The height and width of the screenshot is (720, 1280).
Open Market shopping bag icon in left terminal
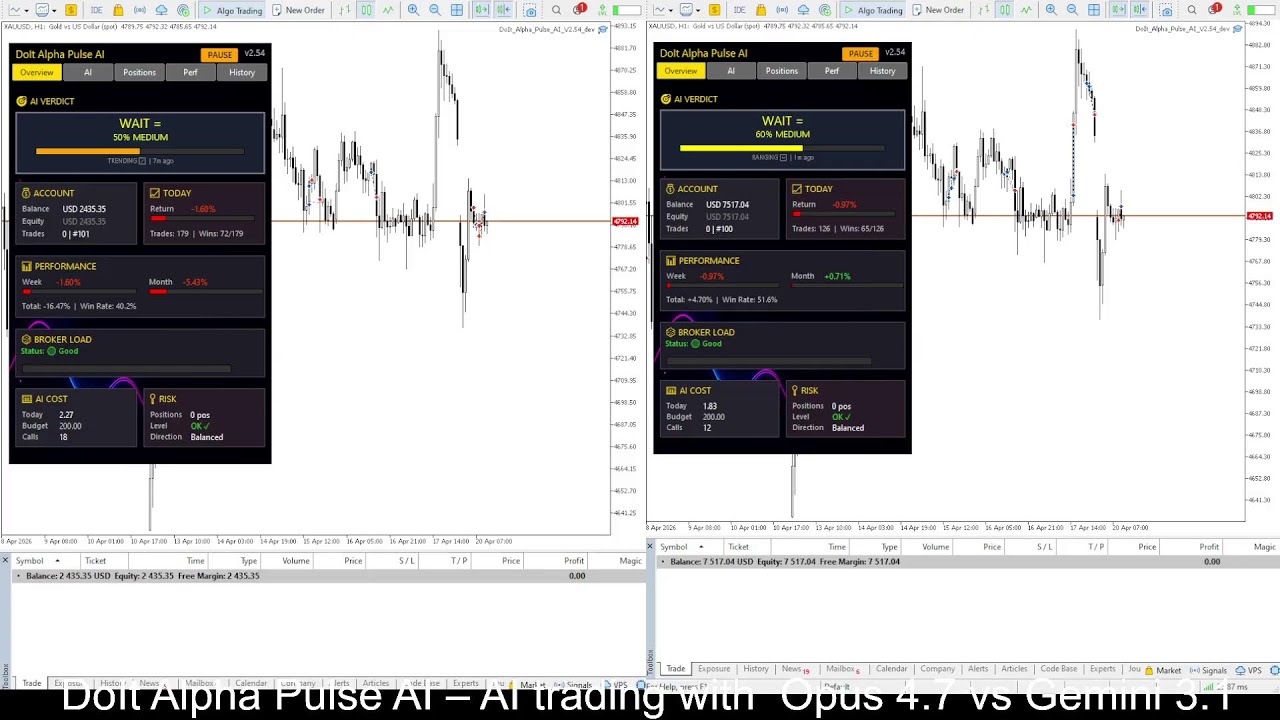click(118, 10)
